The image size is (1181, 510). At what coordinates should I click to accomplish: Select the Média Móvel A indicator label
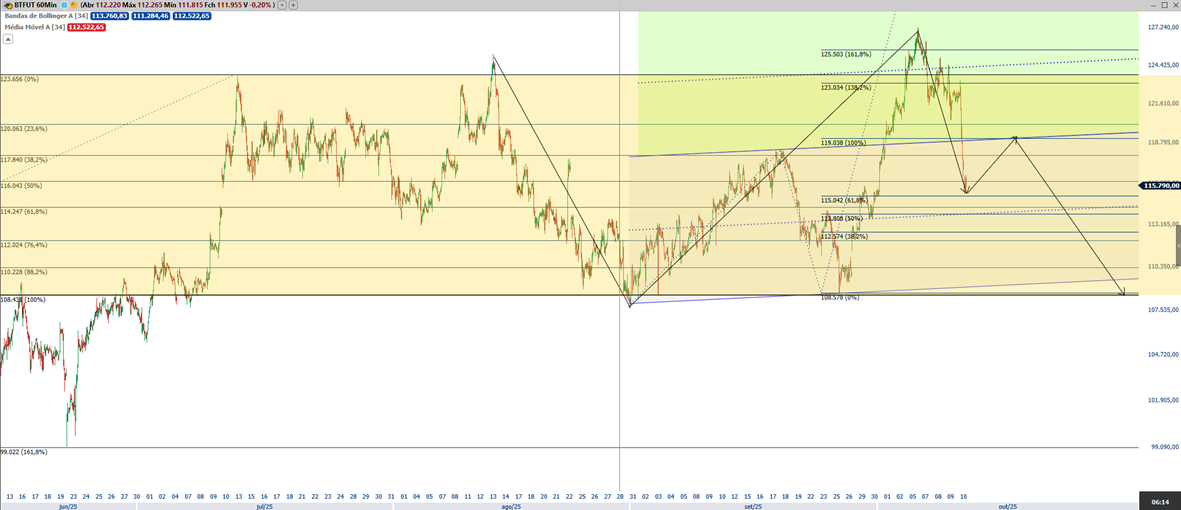point(33,27)
